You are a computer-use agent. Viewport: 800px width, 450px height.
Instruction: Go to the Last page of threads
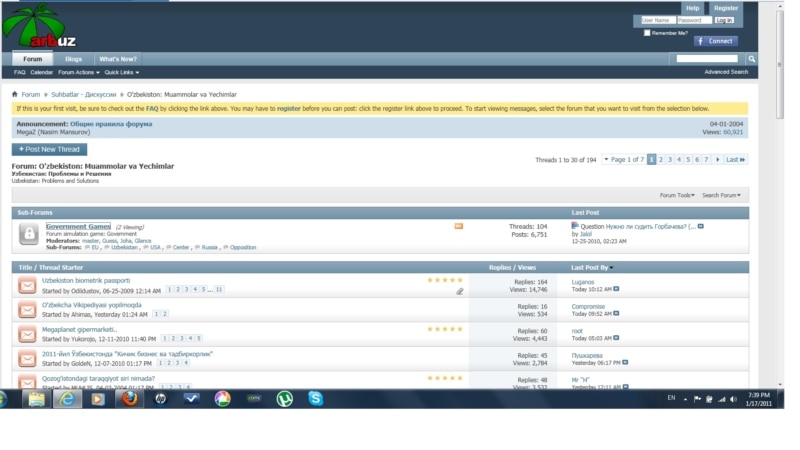point(735,159)
